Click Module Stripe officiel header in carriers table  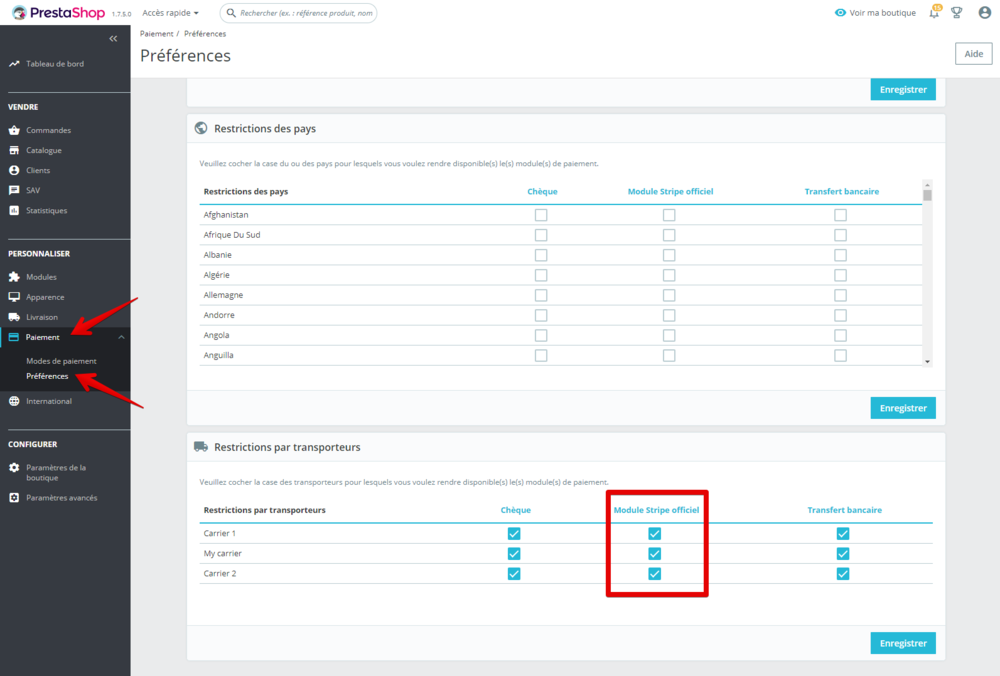(x=656, y=510)
